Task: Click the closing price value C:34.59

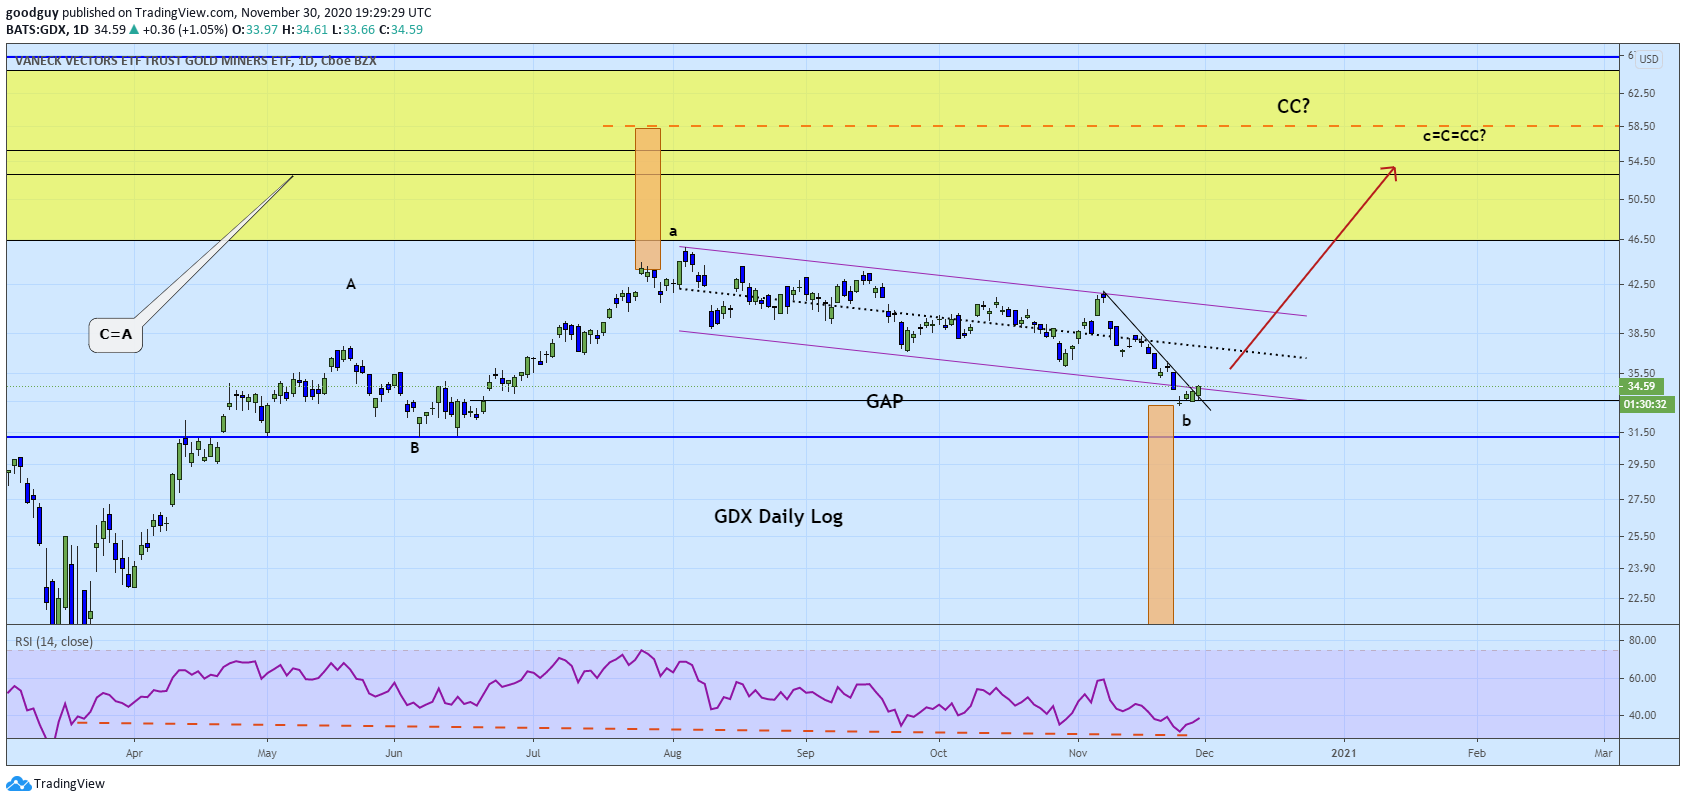Action: (401, 30)
